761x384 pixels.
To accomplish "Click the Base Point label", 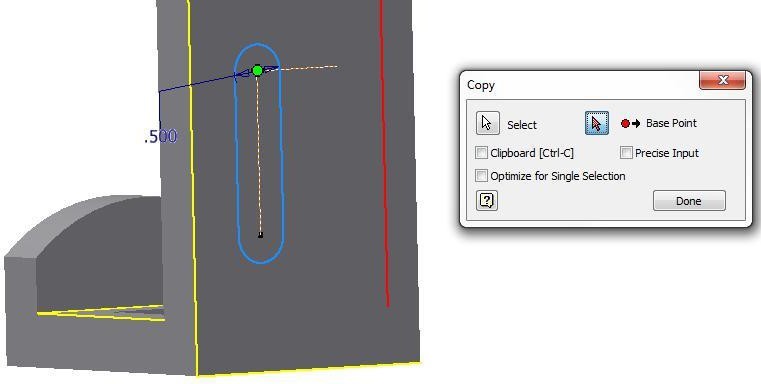I will coord(671,123).
